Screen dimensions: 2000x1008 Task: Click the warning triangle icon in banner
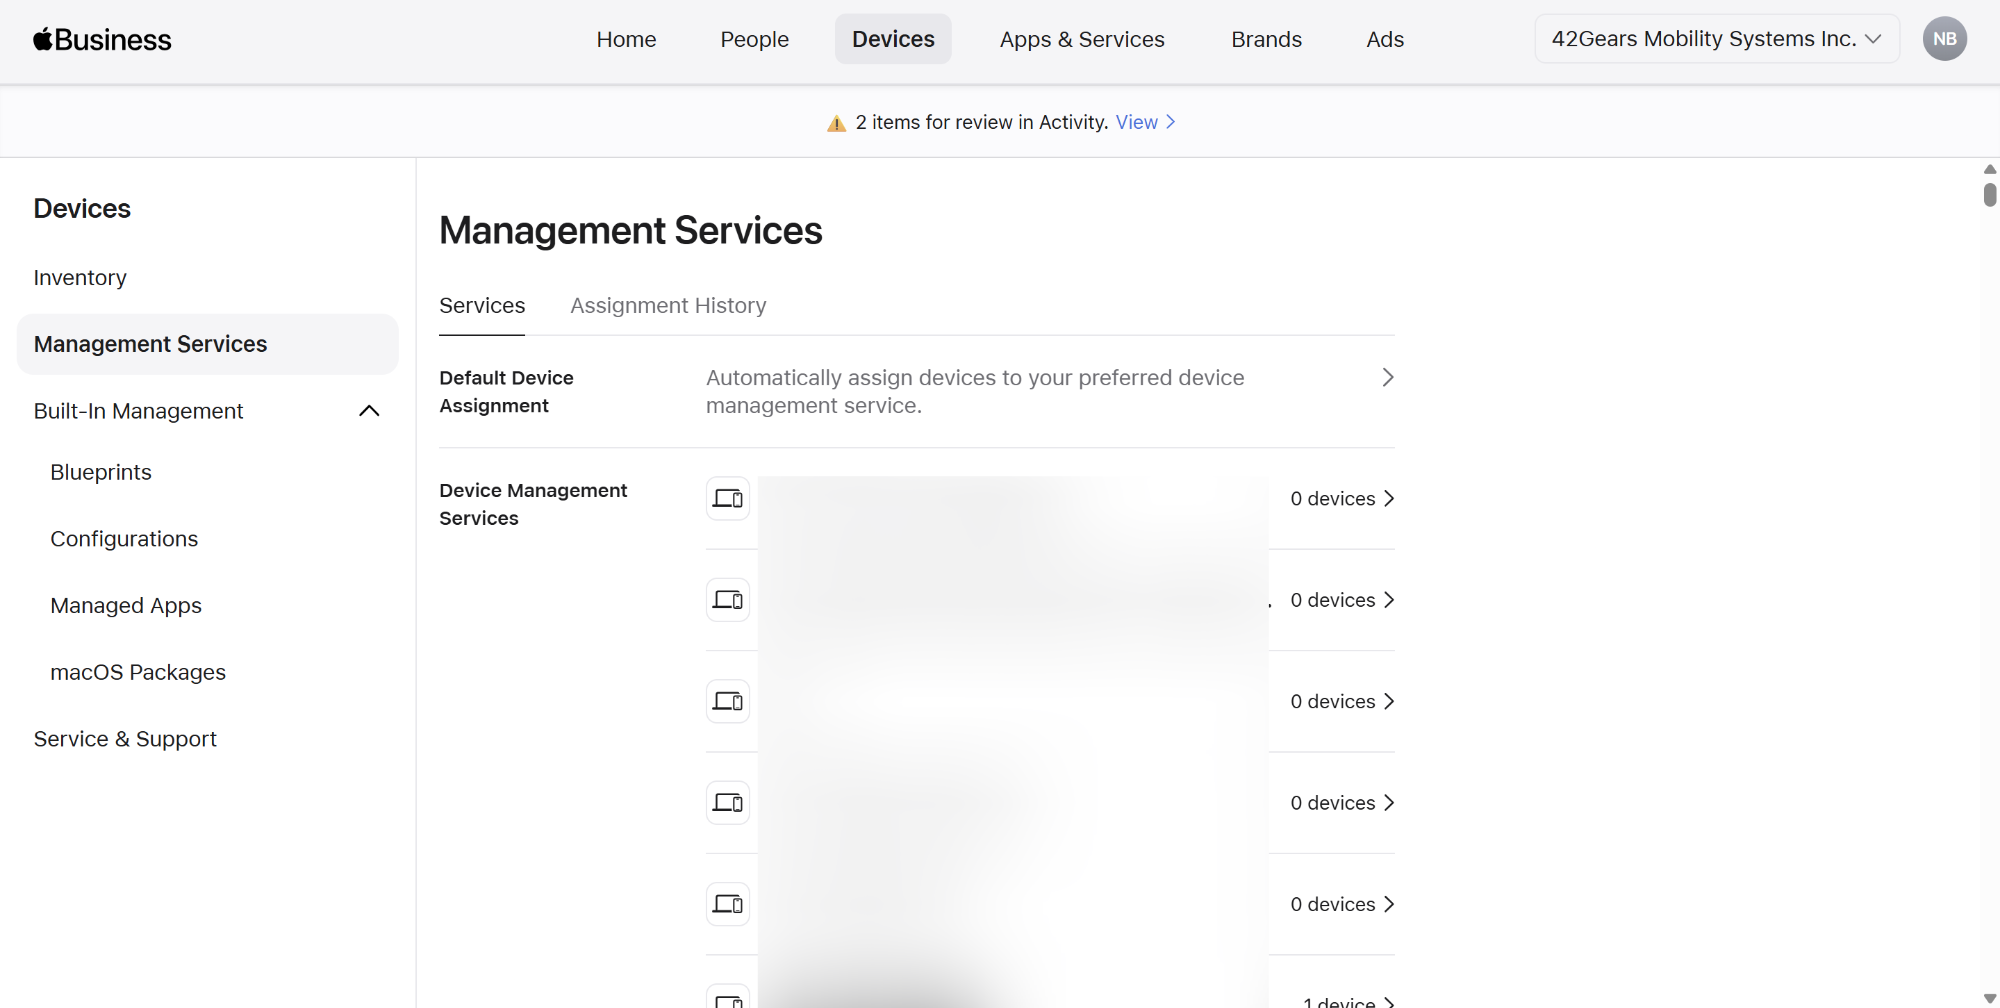837,123
